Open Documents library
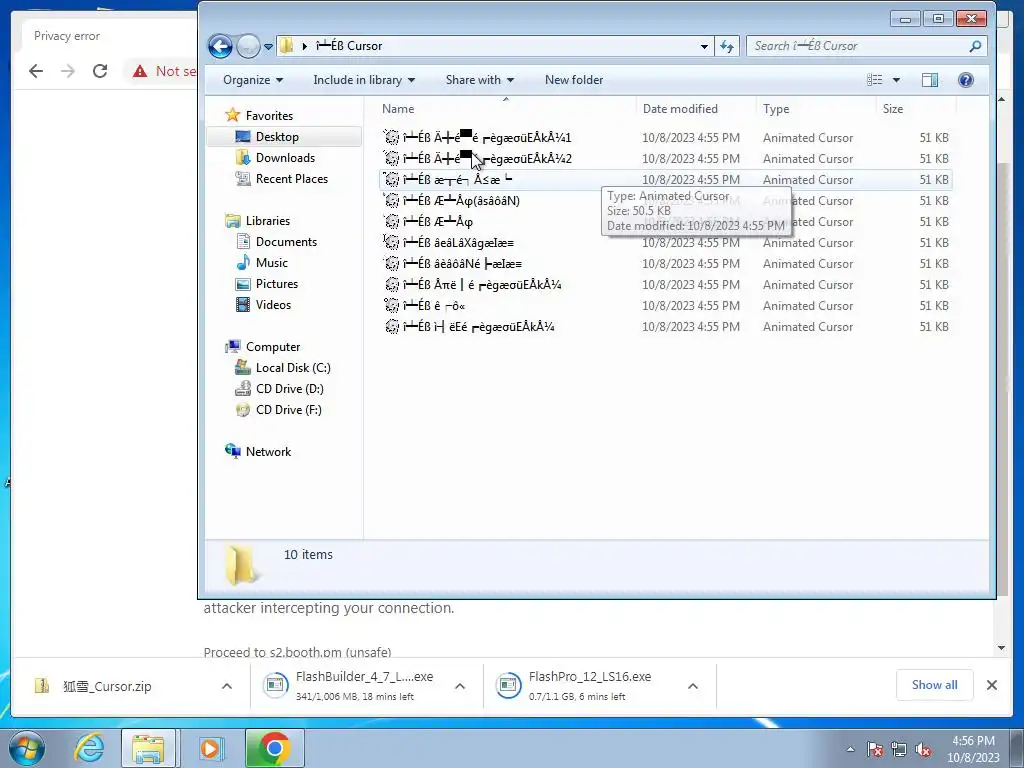The width and height of the screenshot is (1024, 768). click(286, 242)
